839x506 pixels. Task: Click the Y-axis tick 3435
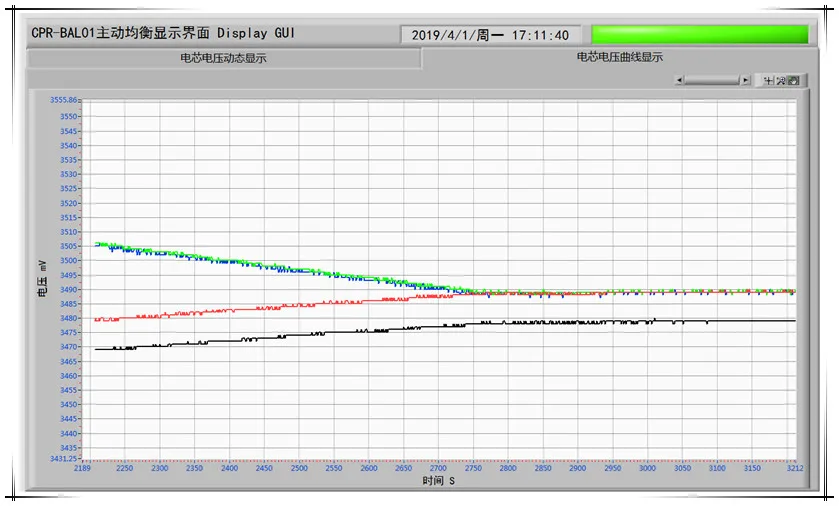pyautogui.click(x=68, y=448)
